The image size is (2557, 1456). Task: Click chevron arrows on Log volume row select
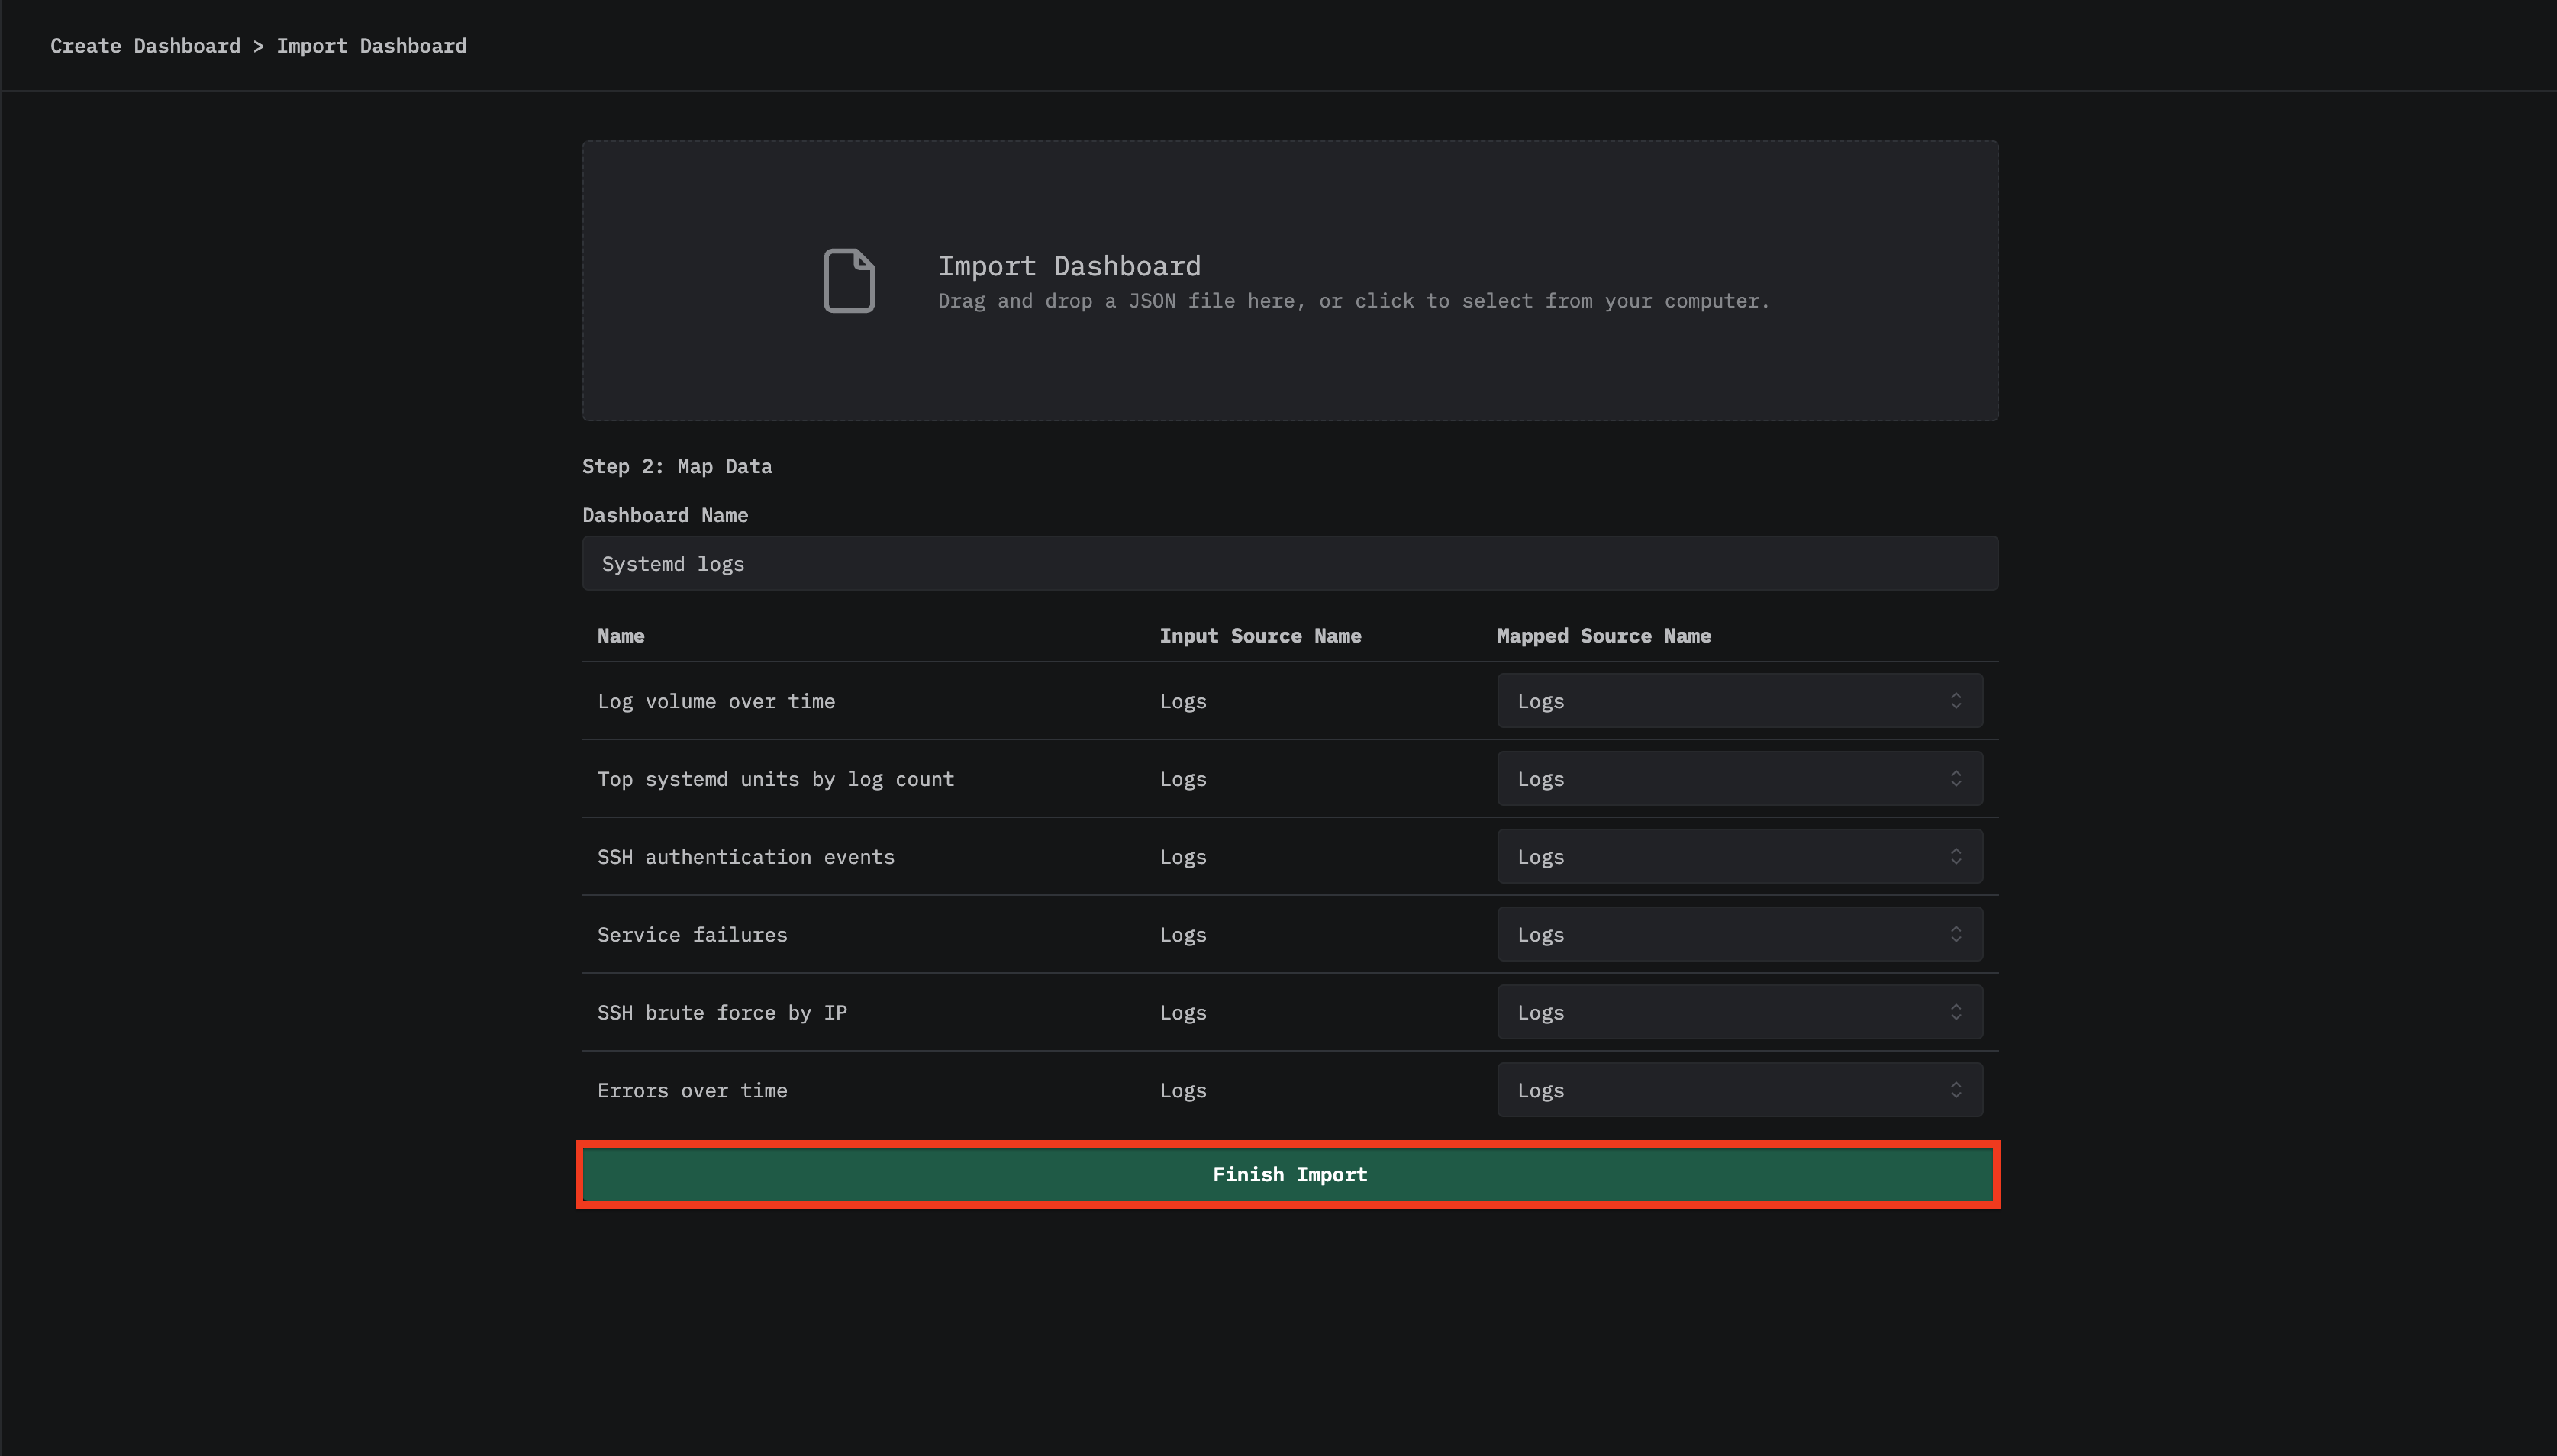click(x=1955, y=701)
